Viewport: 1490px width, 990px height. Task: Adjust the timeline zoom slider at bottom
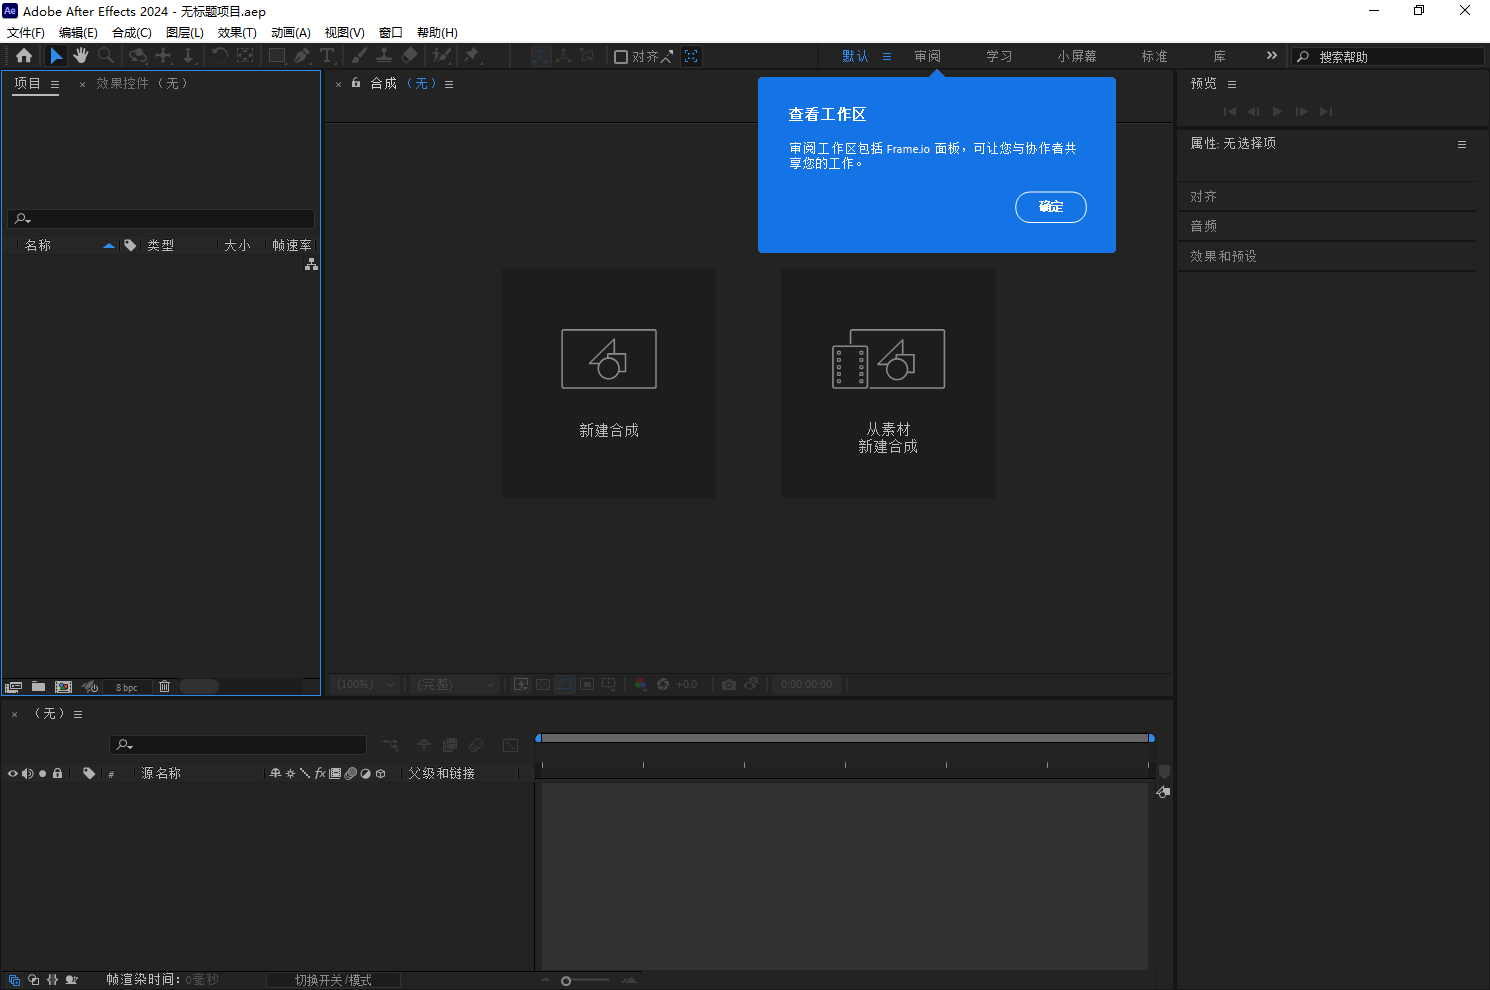[x=566, y=980]
